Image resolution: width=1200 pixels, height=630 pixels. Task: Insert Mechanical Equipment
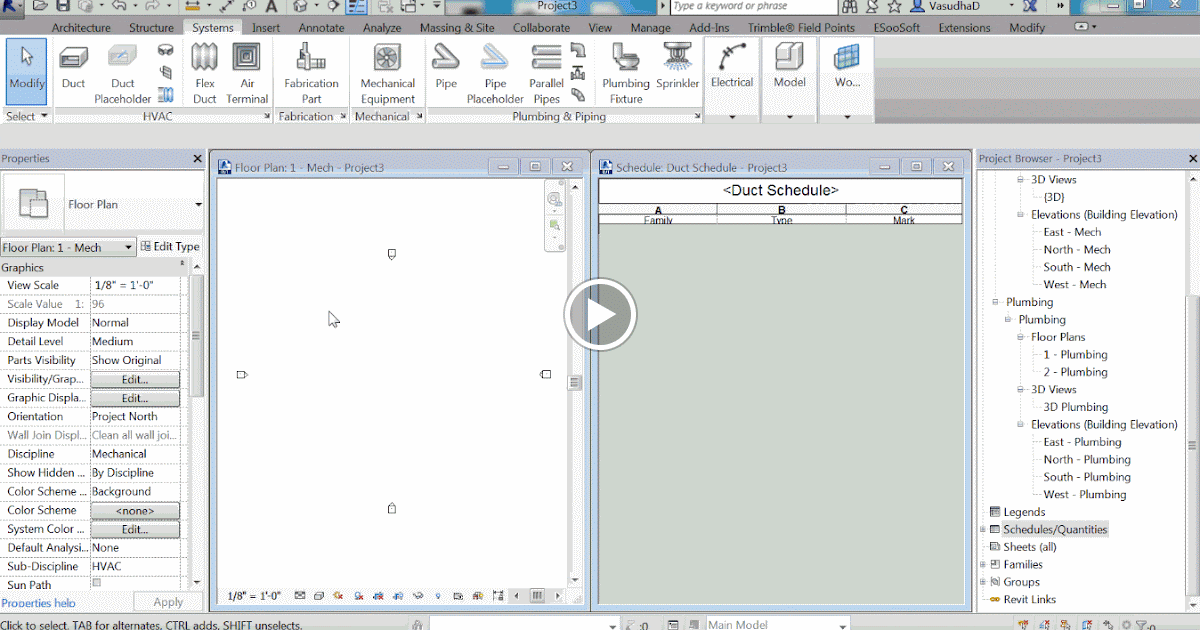(x=388, y=72)
